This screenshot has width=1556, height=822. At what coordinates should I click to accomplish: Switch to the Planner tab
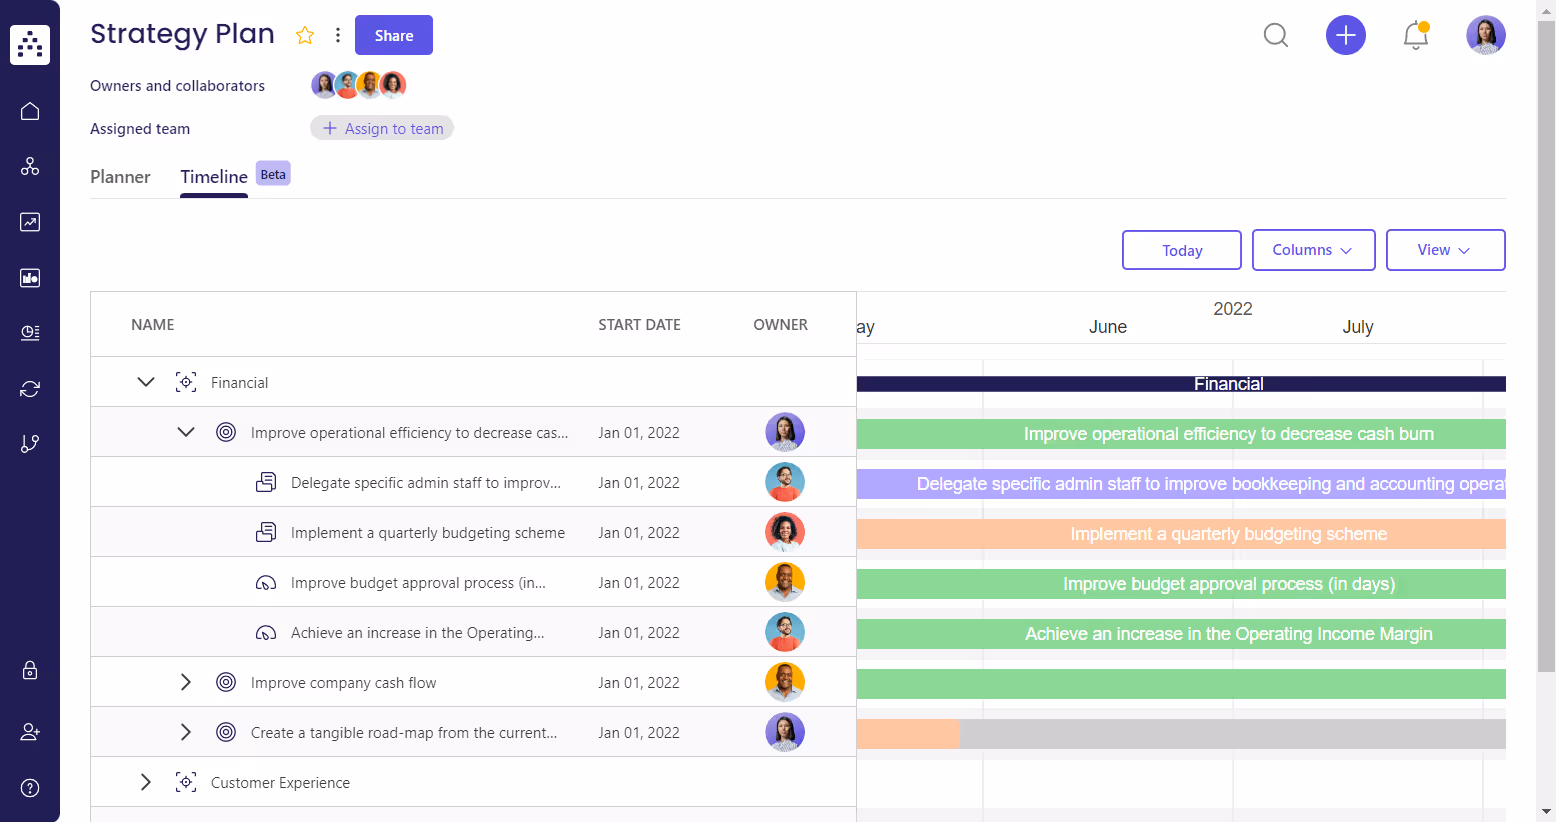point(120,177)
